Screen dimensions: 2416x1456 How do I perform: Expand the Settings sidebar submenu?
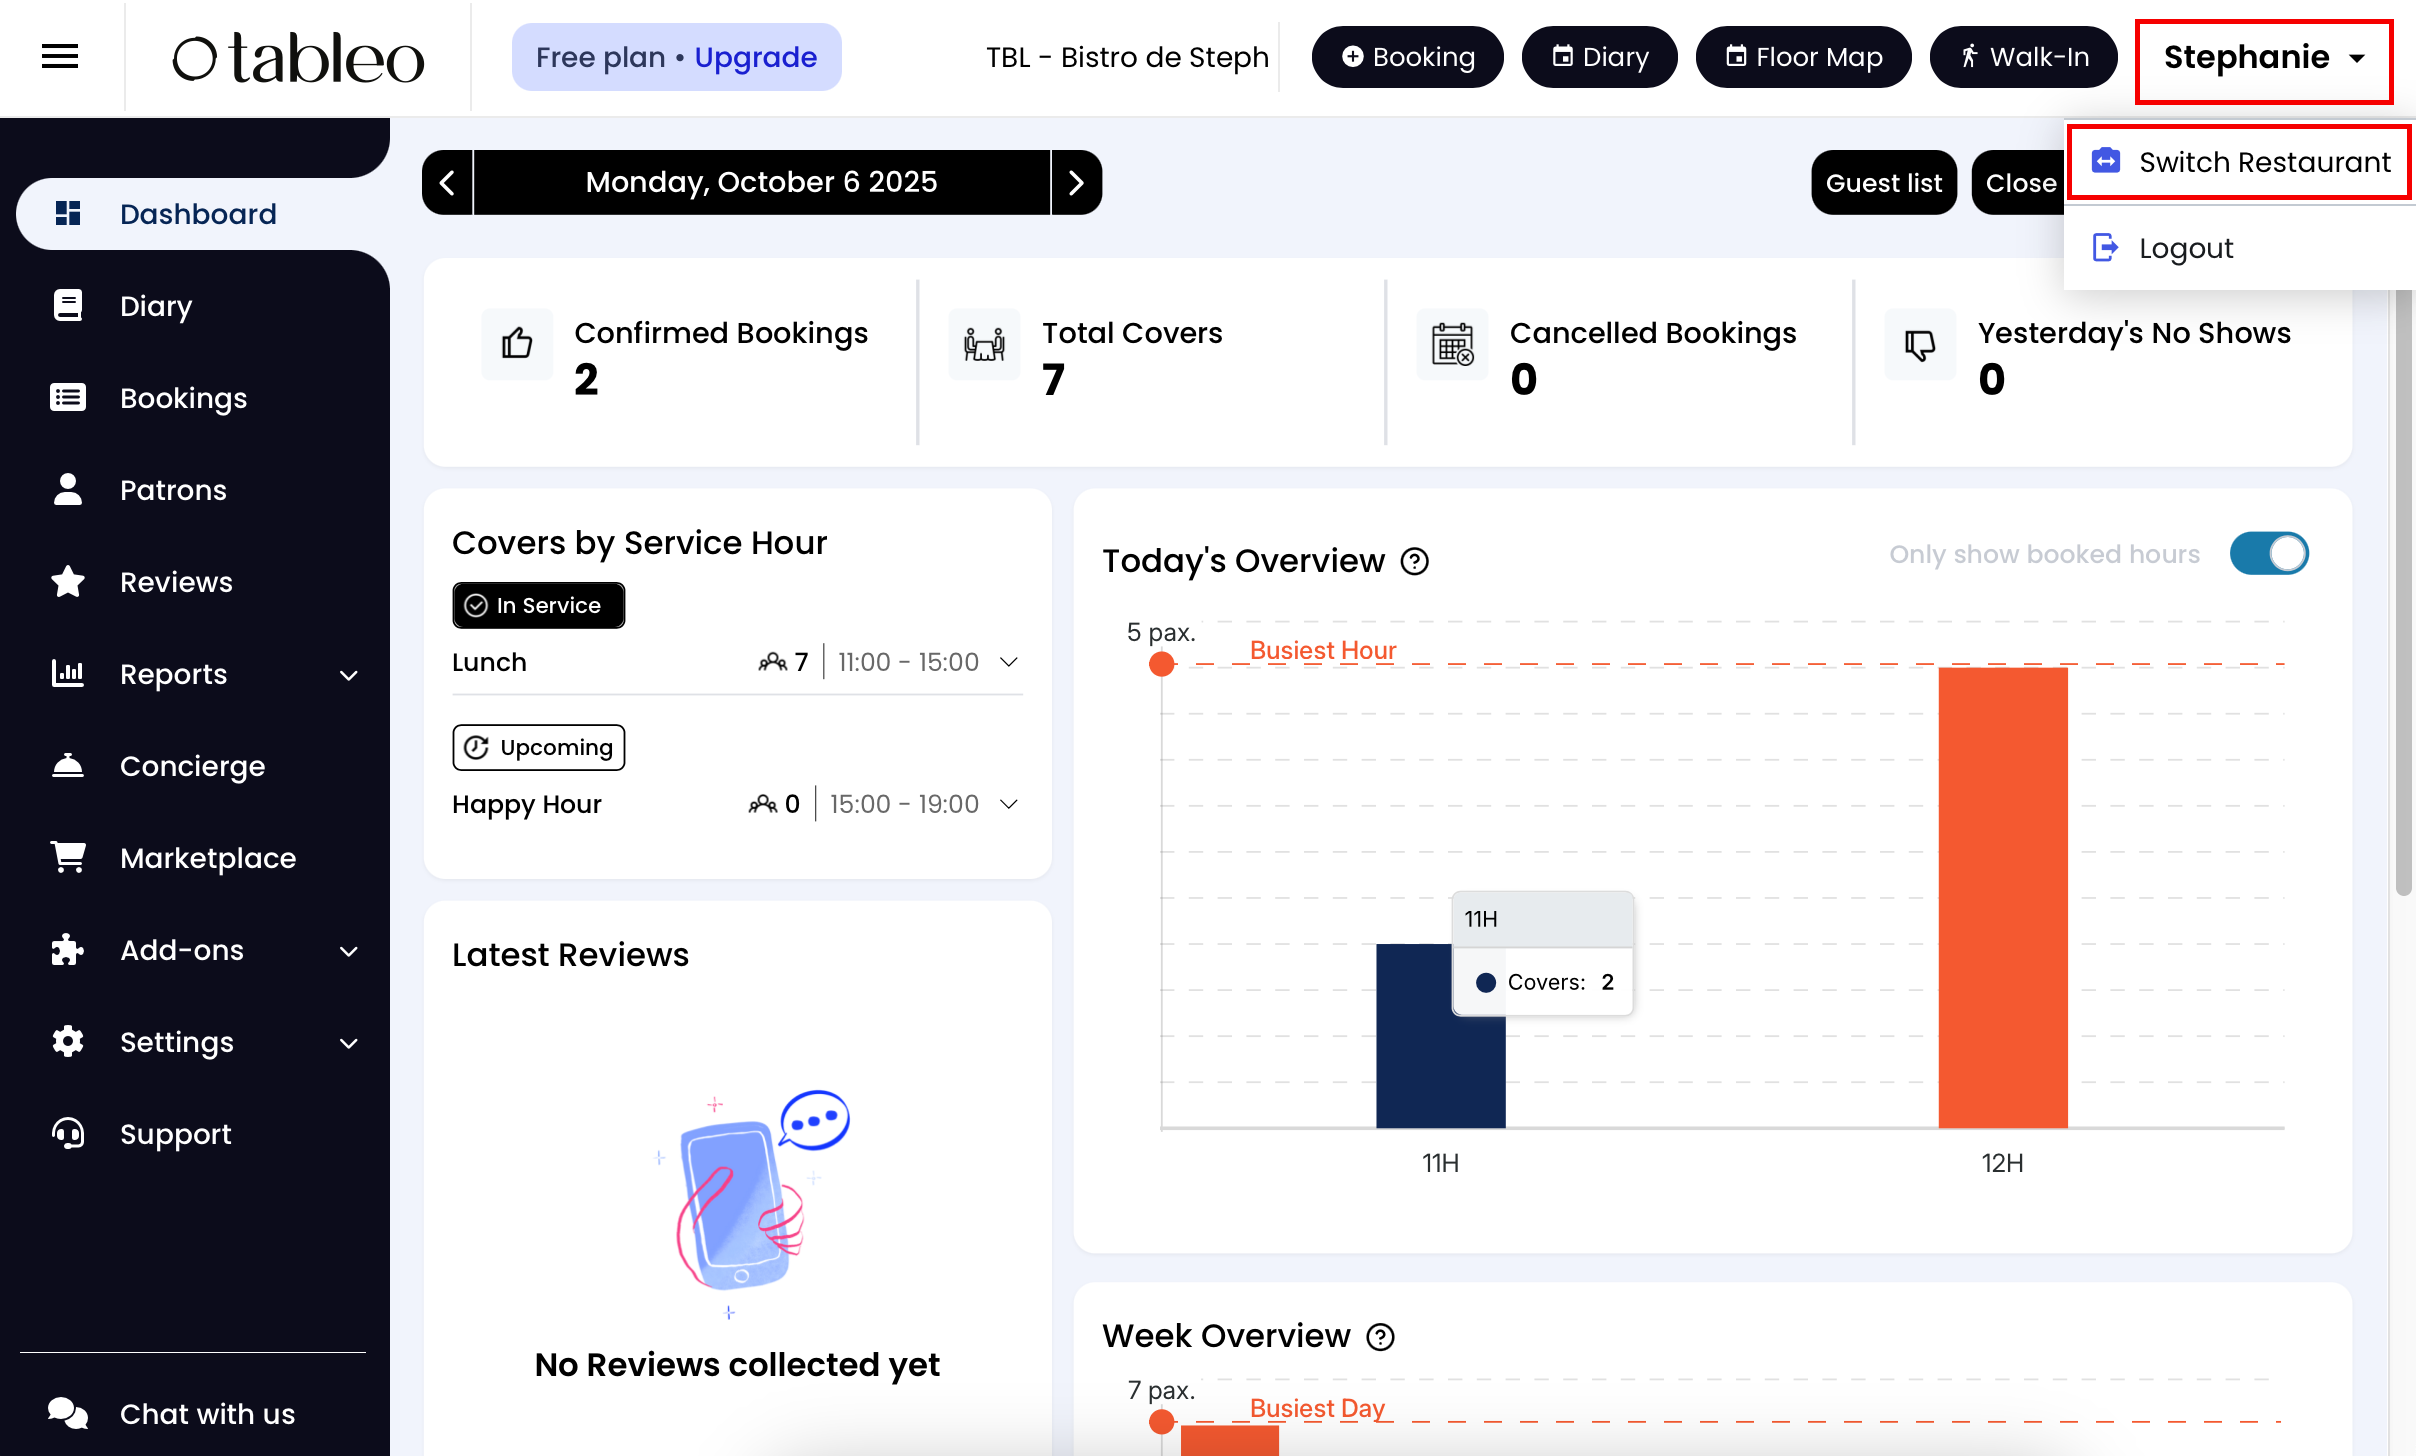[x=348, y=1043]
